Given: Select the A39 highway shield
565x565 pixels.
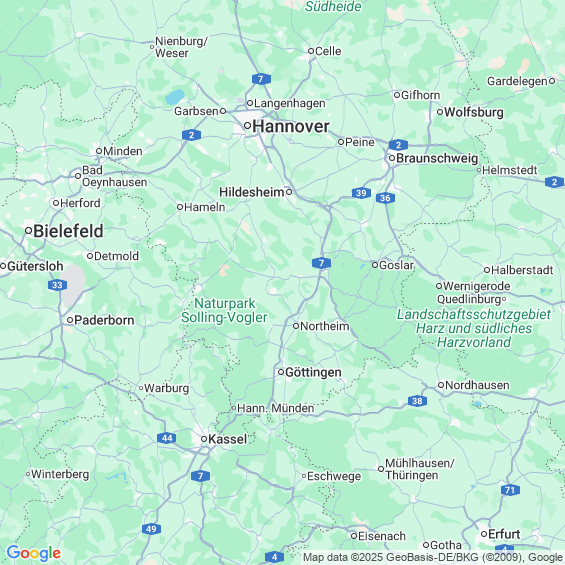Looking at the screenshot, I should pos(361,193).
